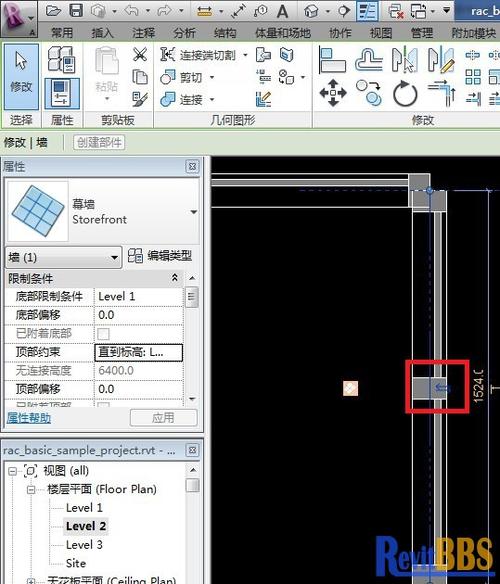Open the Default 3D View house icon
The image size is (500, 584).
click(311, 11)
